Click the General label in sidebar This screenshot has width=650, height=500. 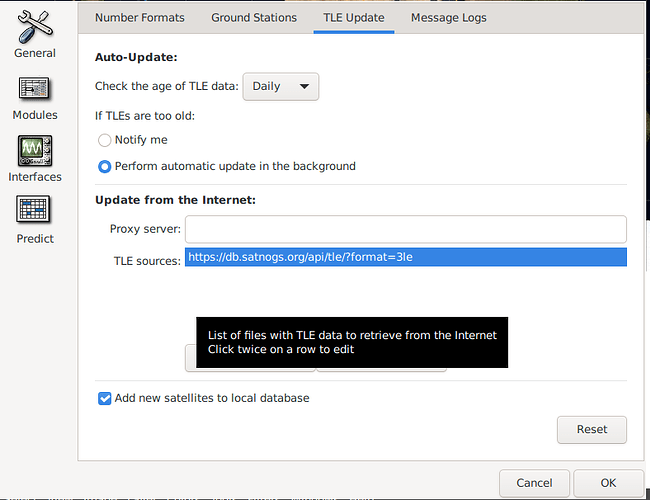pyautogui.click(x=35, y=53)
